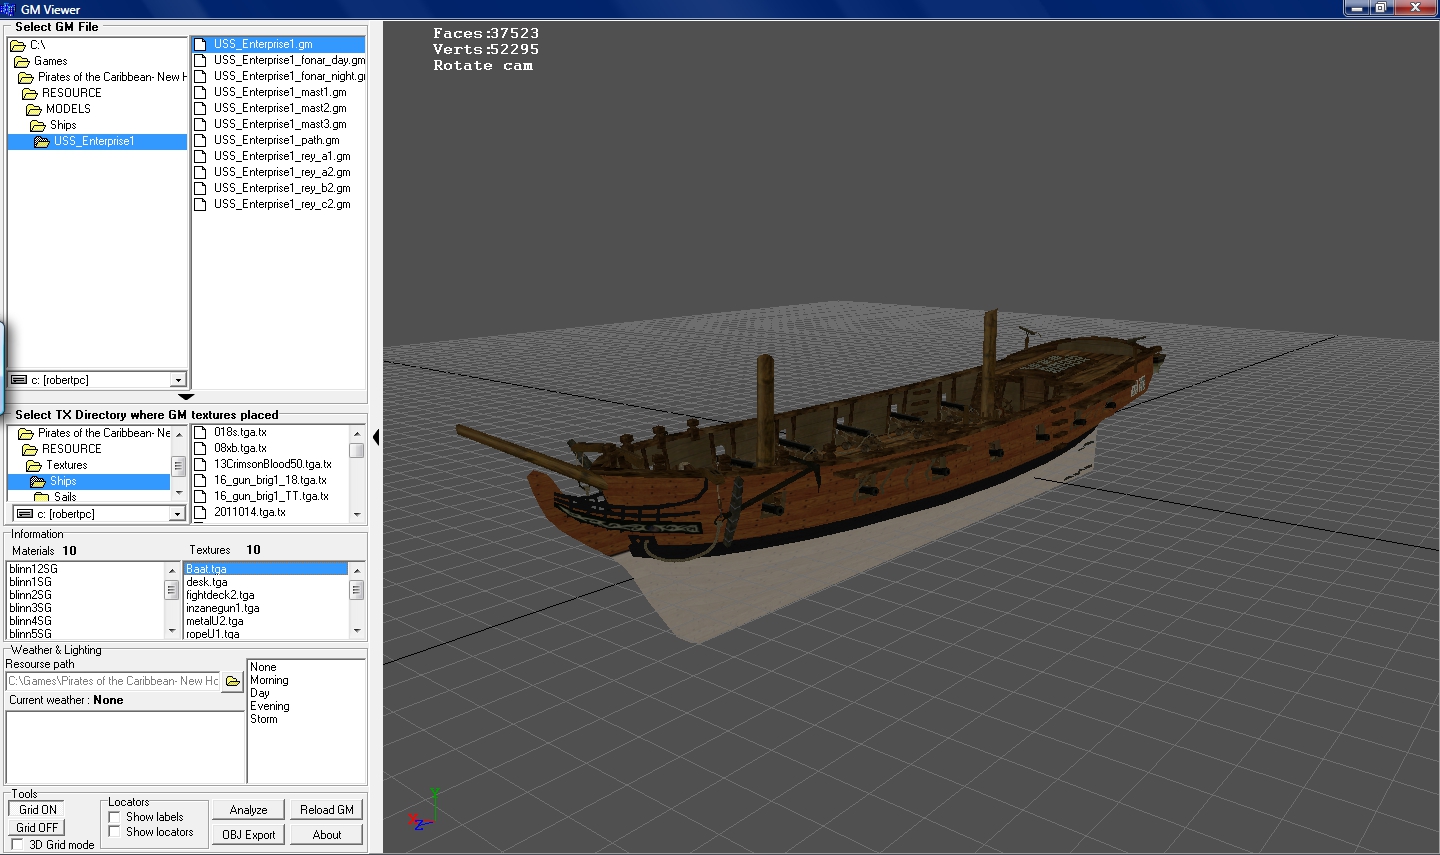
Task: Click the folder icon beside MODELS
Action: tap(33, 109)
